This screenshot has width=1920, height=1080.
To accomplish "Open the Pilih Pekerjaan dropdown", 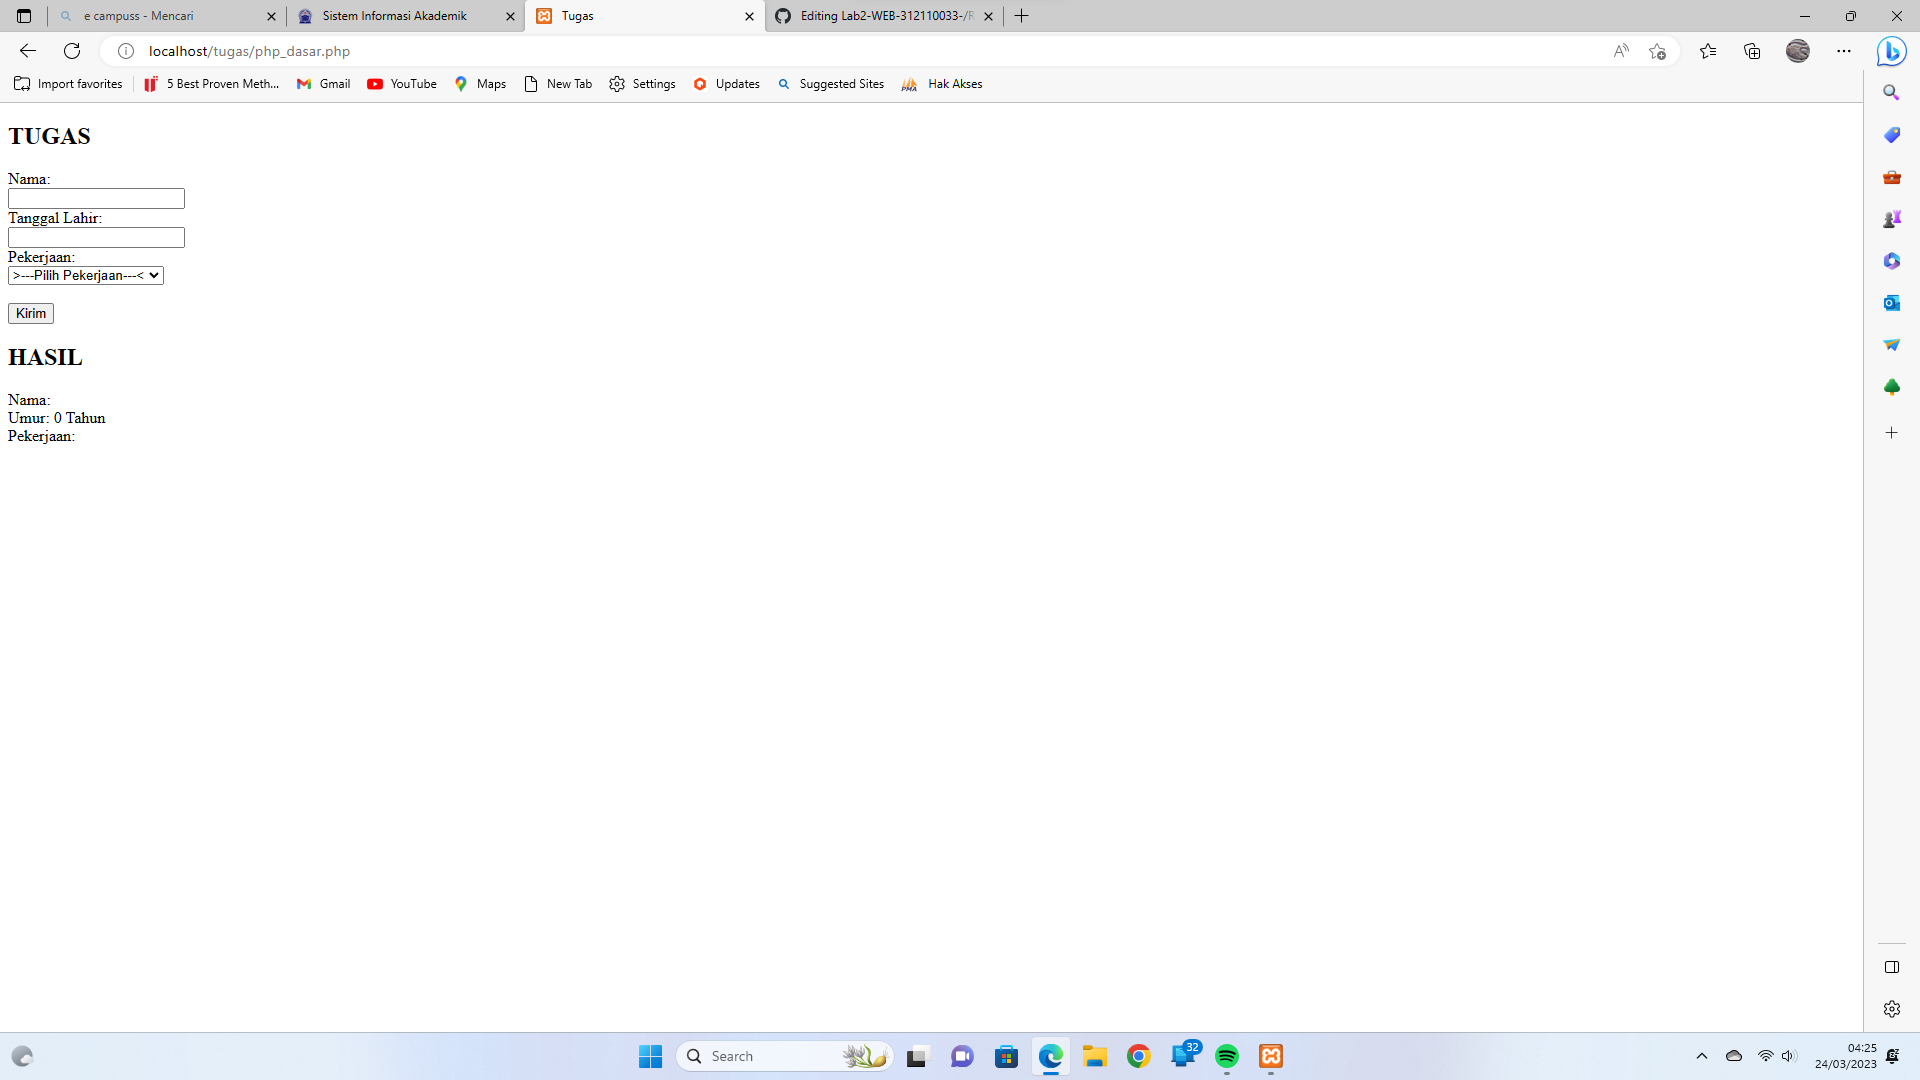I will tap(86, 276).
